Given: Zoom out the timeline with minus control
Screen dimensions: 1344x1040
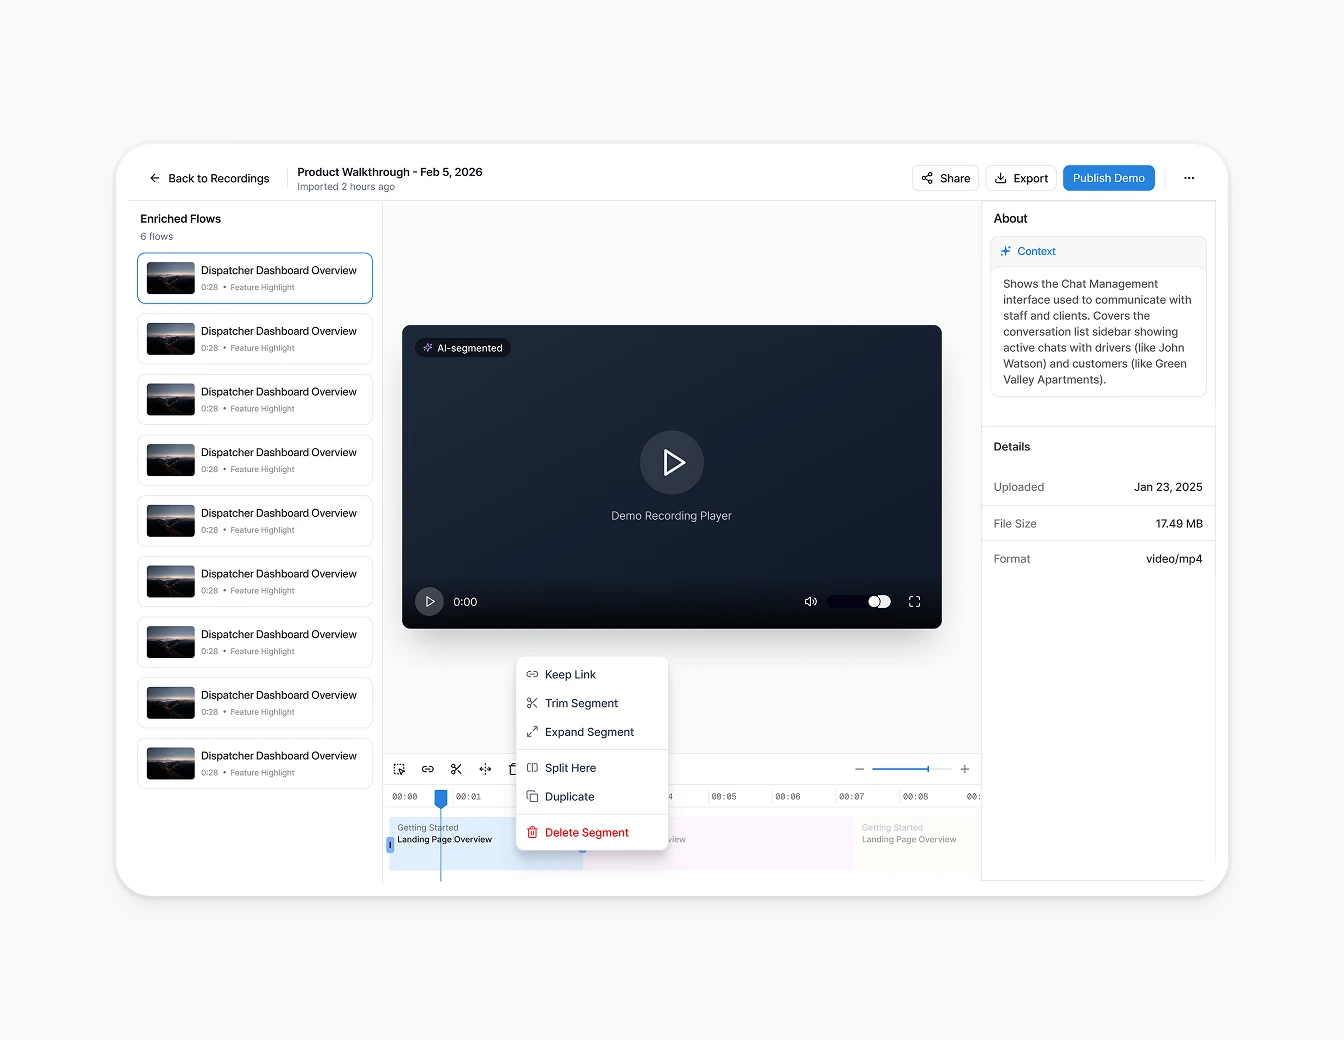Looking at the screenshot, I should pos(859,769).
